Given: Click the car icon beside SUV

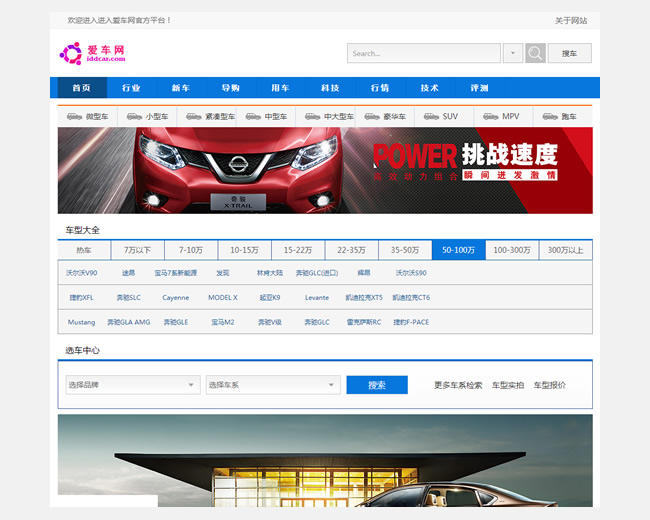Looking at the screenshot, I should (x=431, y=117).
